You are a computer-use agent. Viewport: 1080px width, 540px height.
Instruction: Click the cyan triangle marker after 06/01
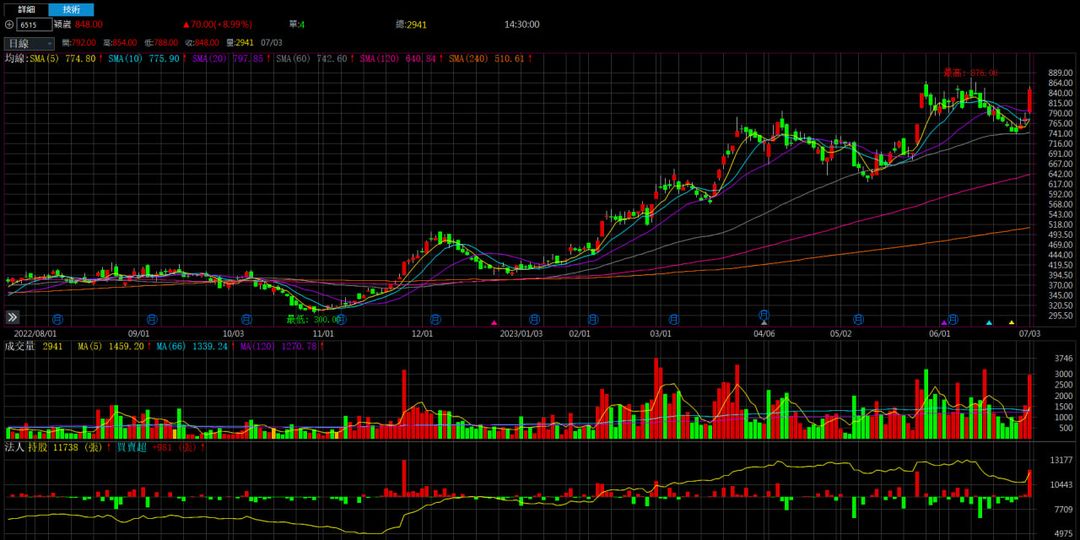point(989,322)
